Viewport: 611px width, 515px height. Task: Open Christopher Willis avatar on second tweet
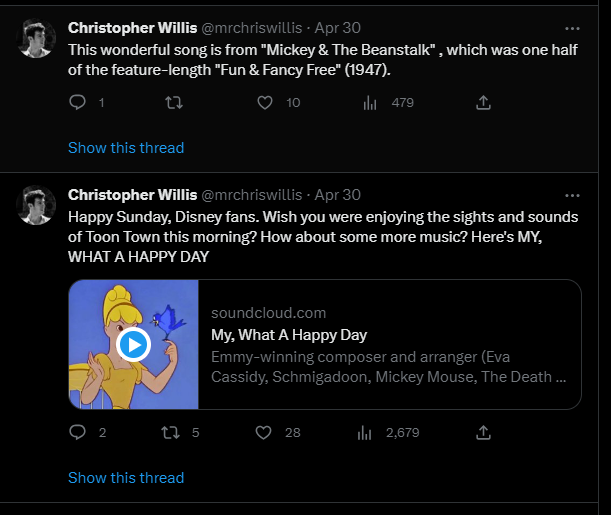click(36, 205)
